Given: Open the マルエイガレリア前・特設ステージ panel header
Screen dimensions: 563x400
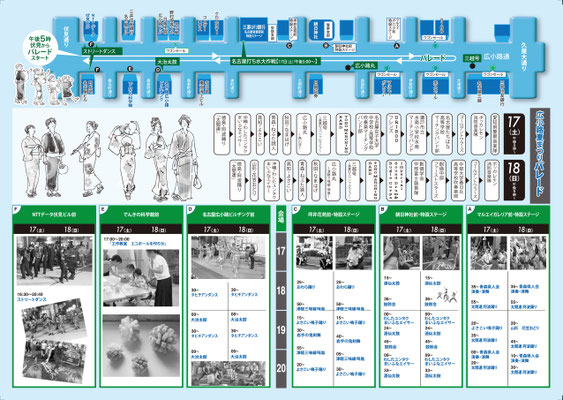Looking at the screenshot, I should 508,215.
